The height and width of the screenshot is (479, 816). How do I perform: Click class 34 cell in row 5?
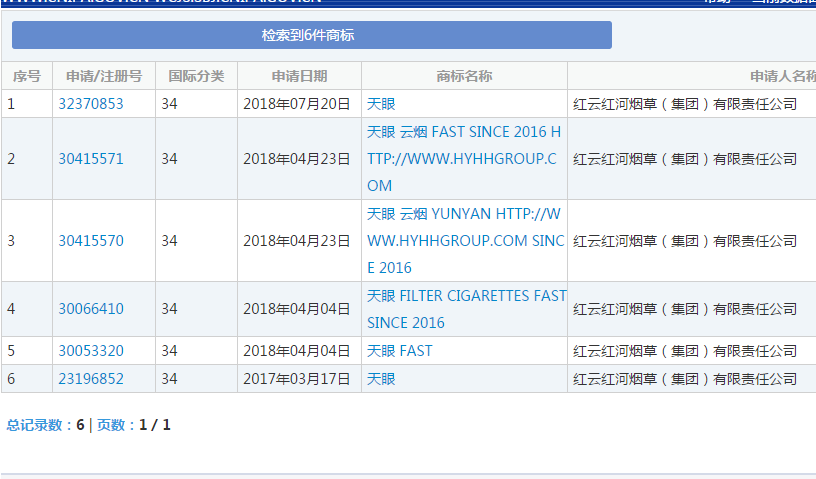coord(196,351)
